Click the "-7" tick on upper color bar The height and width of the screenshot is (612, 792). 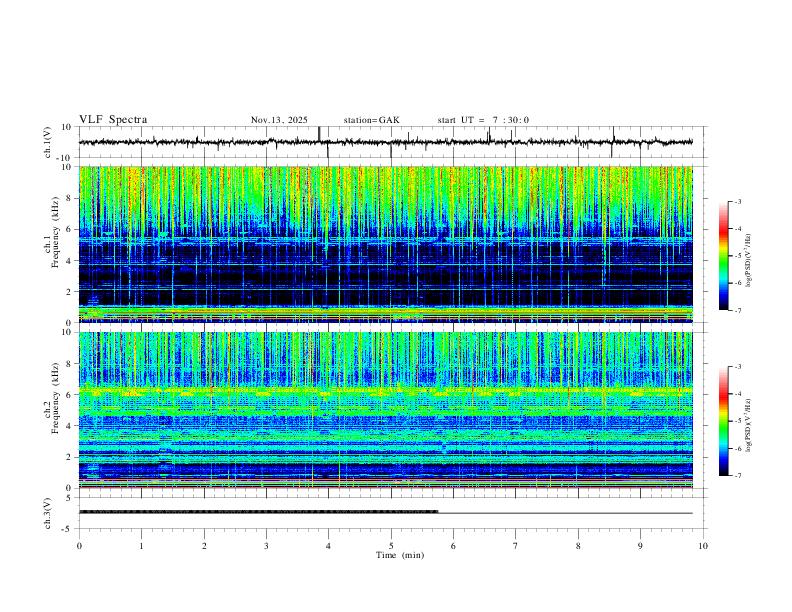[x=737, y=310]
